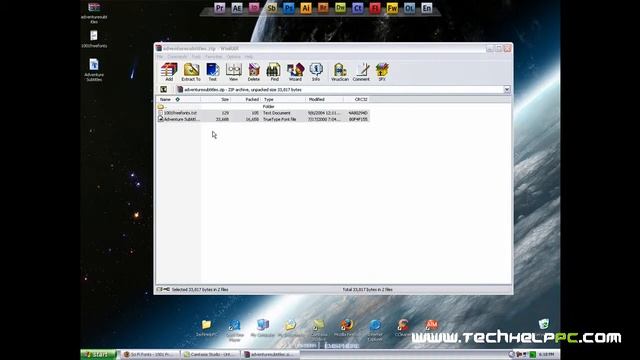Open the Tools menu
This screenshot has height=360, width=640.
click(x=196, y=57)
